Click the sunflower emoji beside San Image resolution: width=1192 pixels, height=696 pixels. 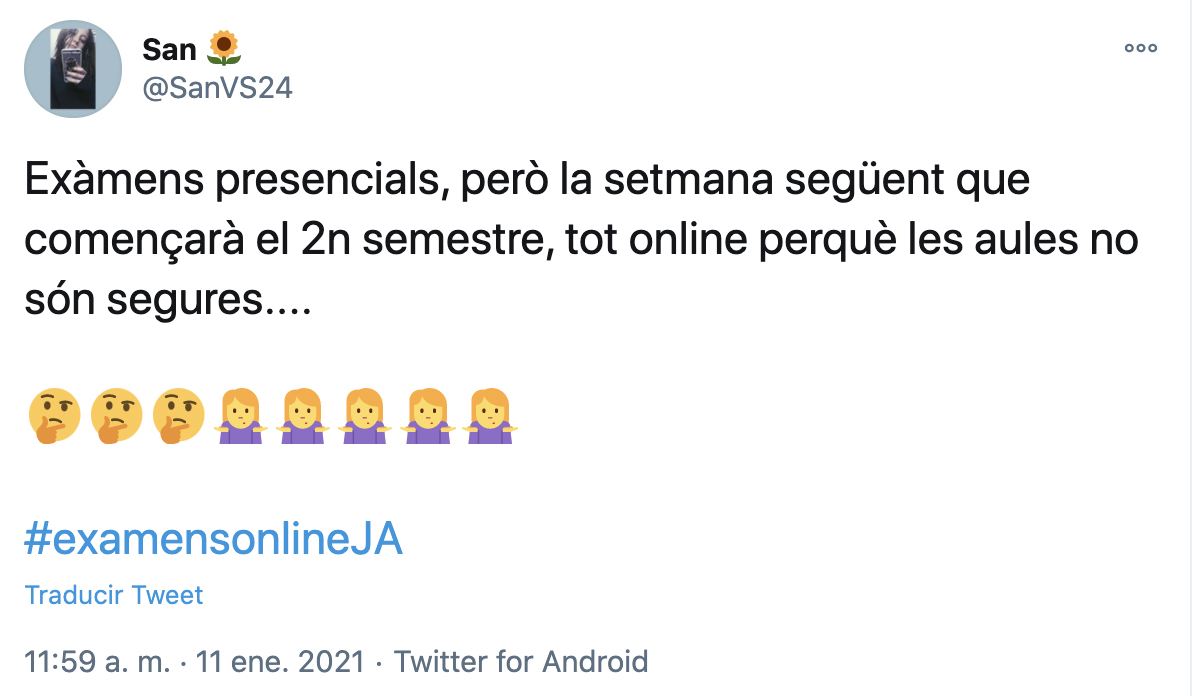224,47
